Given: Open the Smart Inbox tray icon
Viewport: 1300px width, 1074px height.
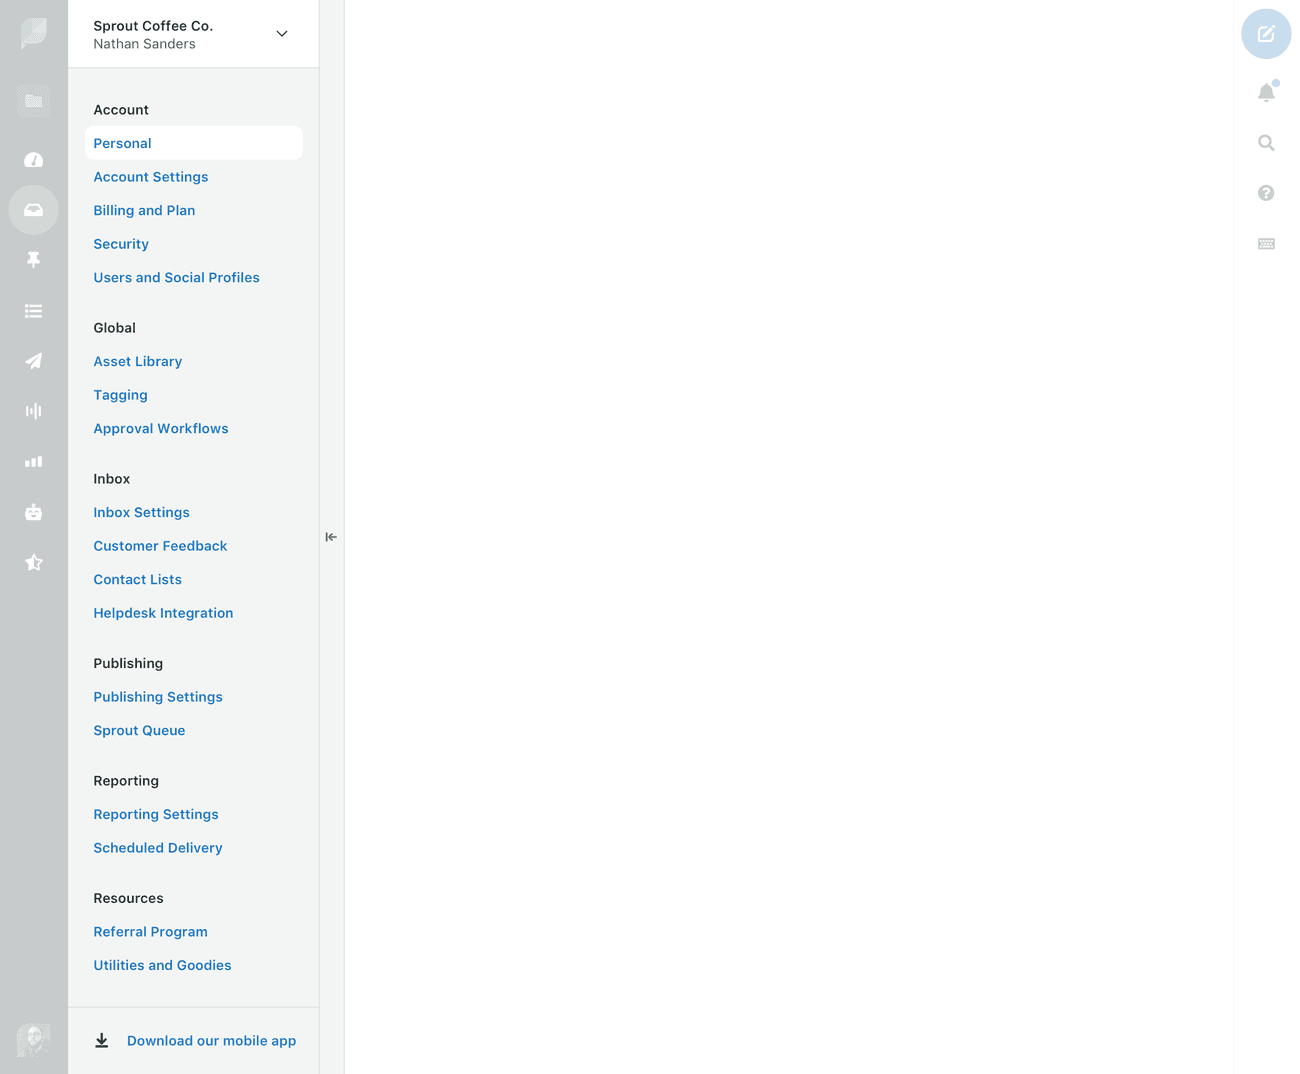Looking at the screenshot, I should click(x=34, y=210).
